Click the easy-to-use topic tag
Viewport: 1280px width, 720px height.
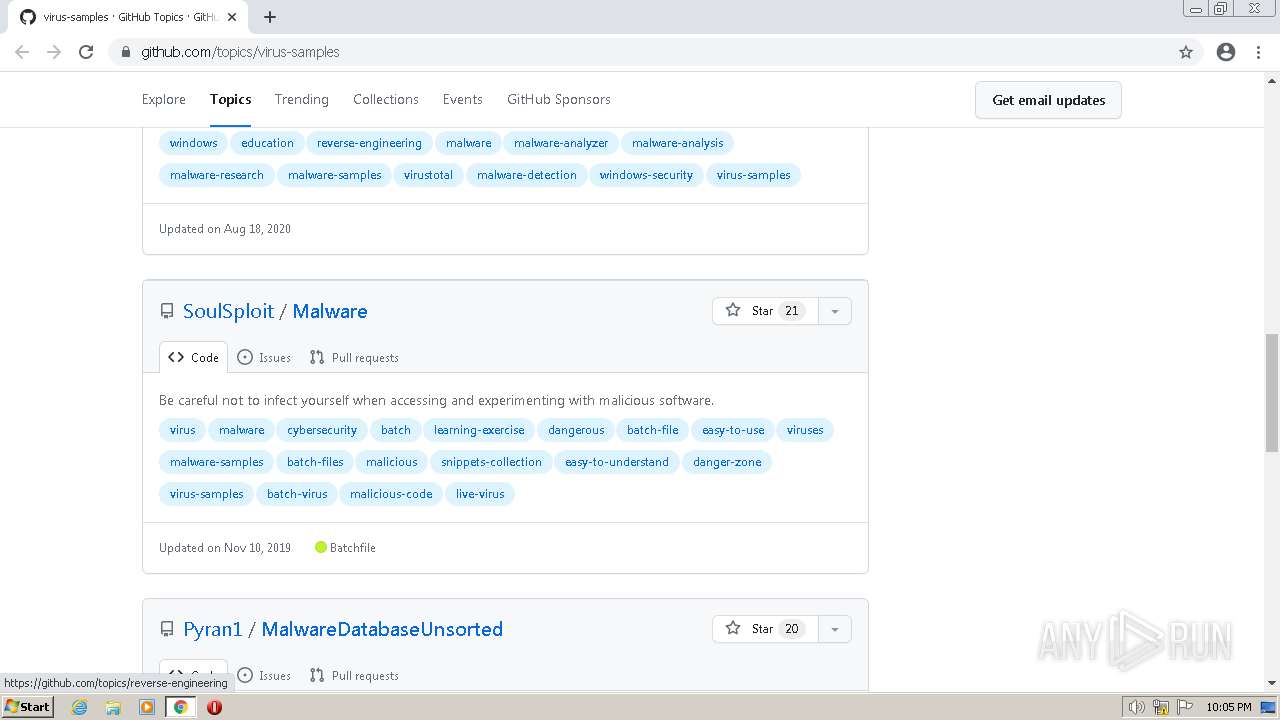coord(733,430)
